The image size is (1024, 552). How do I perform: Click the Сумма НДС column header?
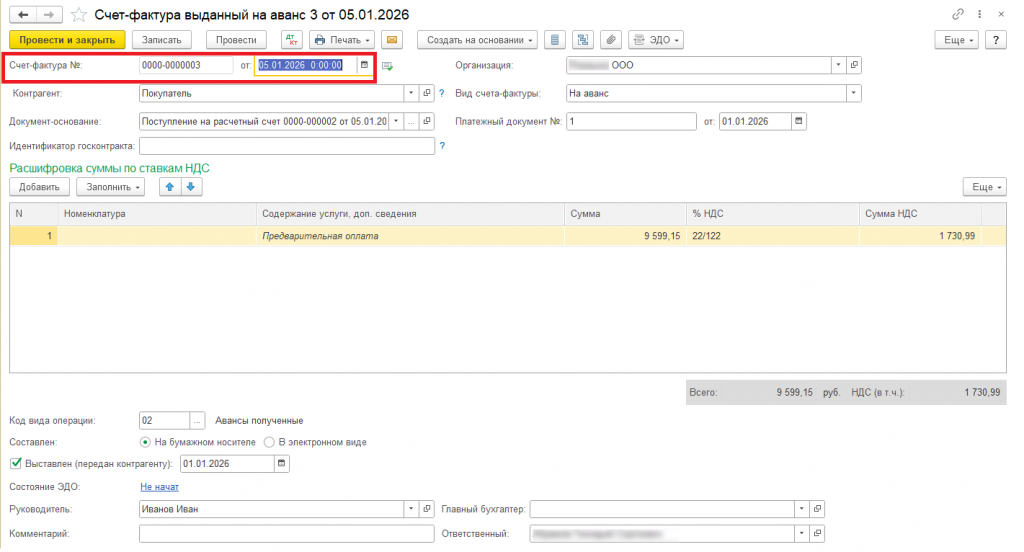click(920, 214)
